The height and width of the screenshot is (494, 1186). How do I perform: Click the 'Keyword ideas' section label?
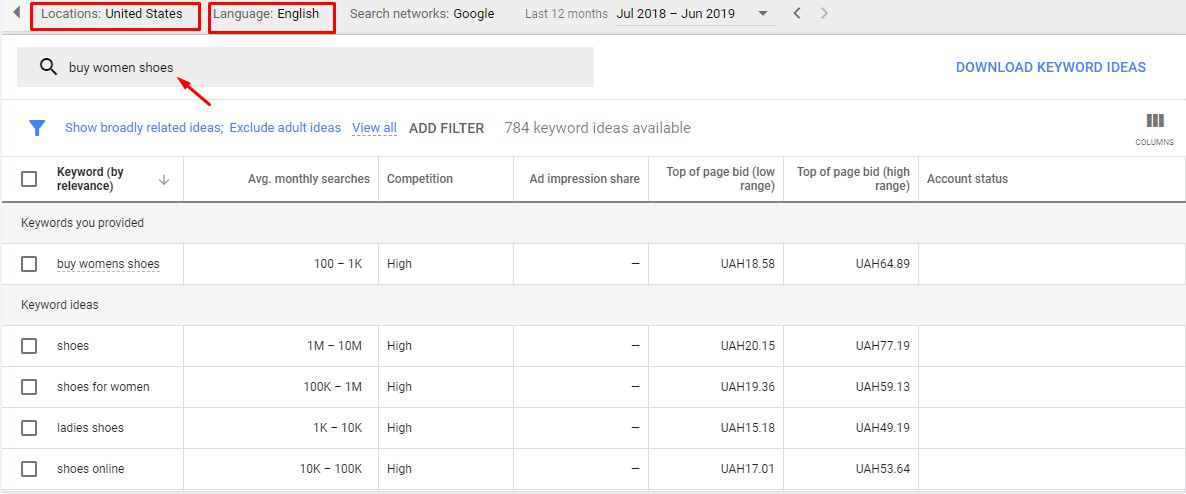point(60,305)
